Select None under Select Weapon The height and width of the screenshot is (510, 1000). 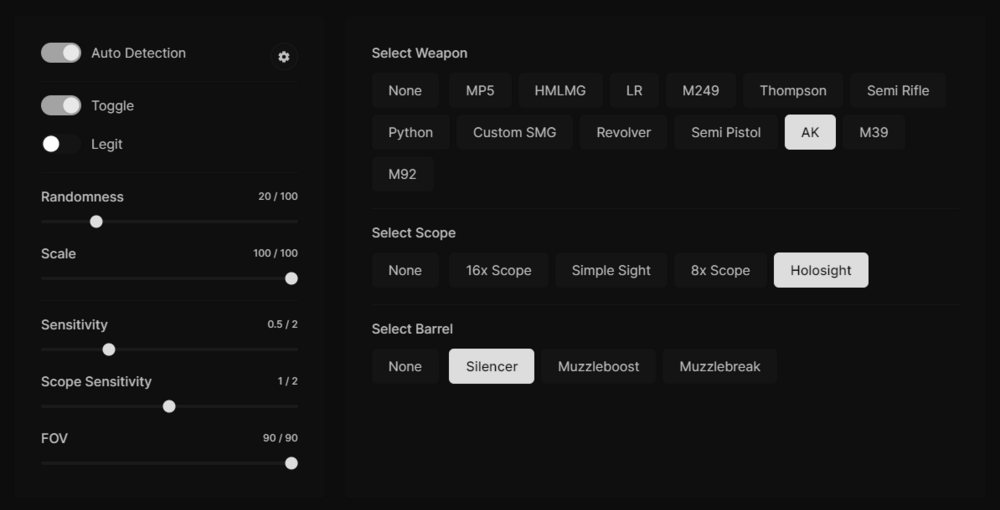pos(405,91)
